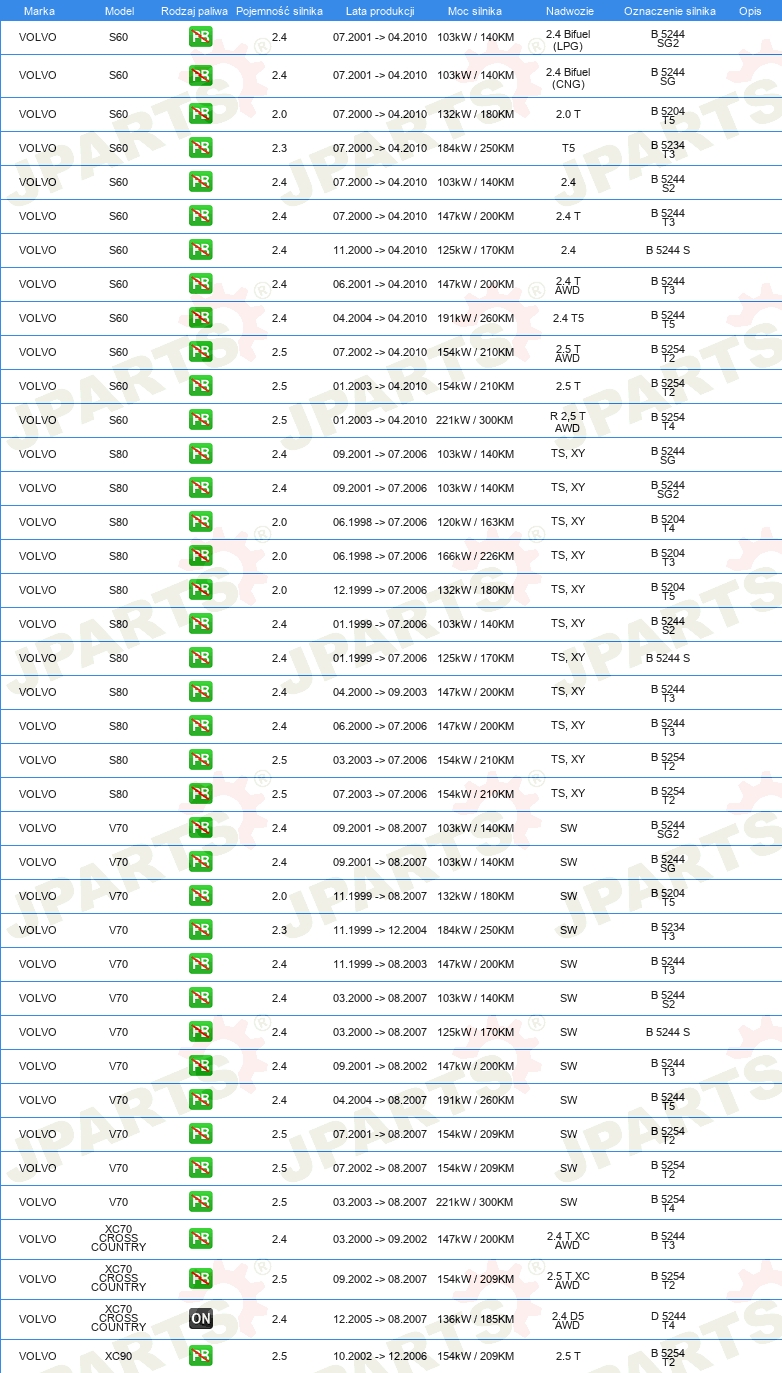Screen dimensions: 782x1373
Task: Click the petrol icon in S80 125kW / 170KM row
Action: coord(201,658)
